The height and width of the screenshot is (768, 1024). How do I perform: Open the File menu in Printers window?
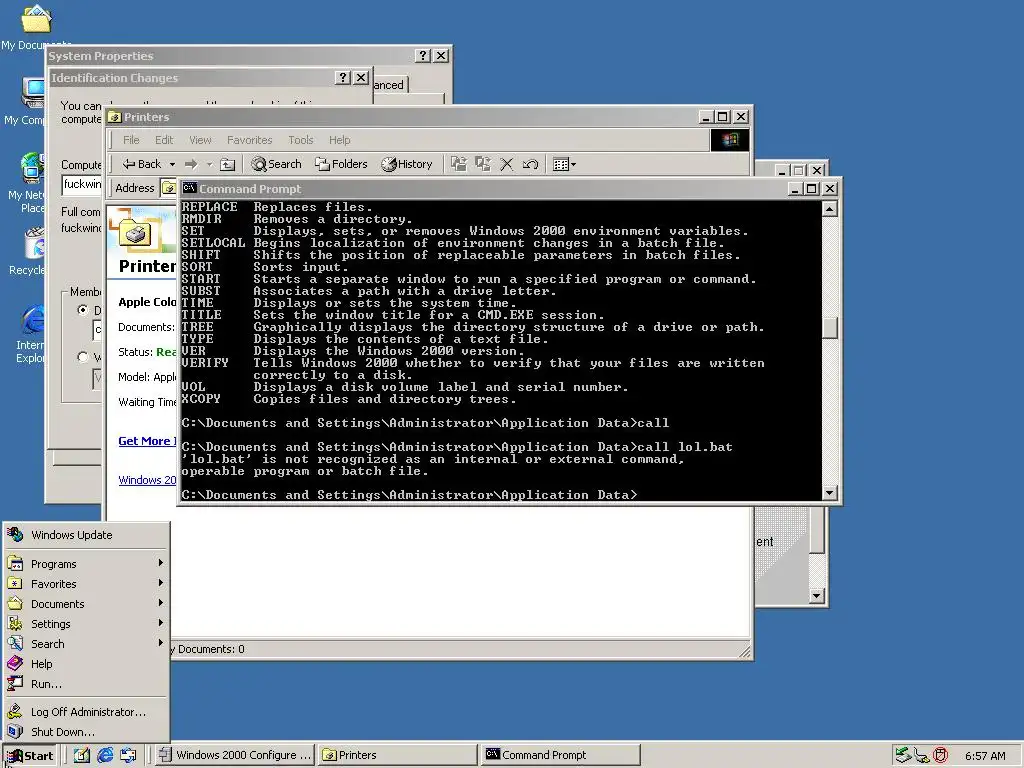(131, 140)
